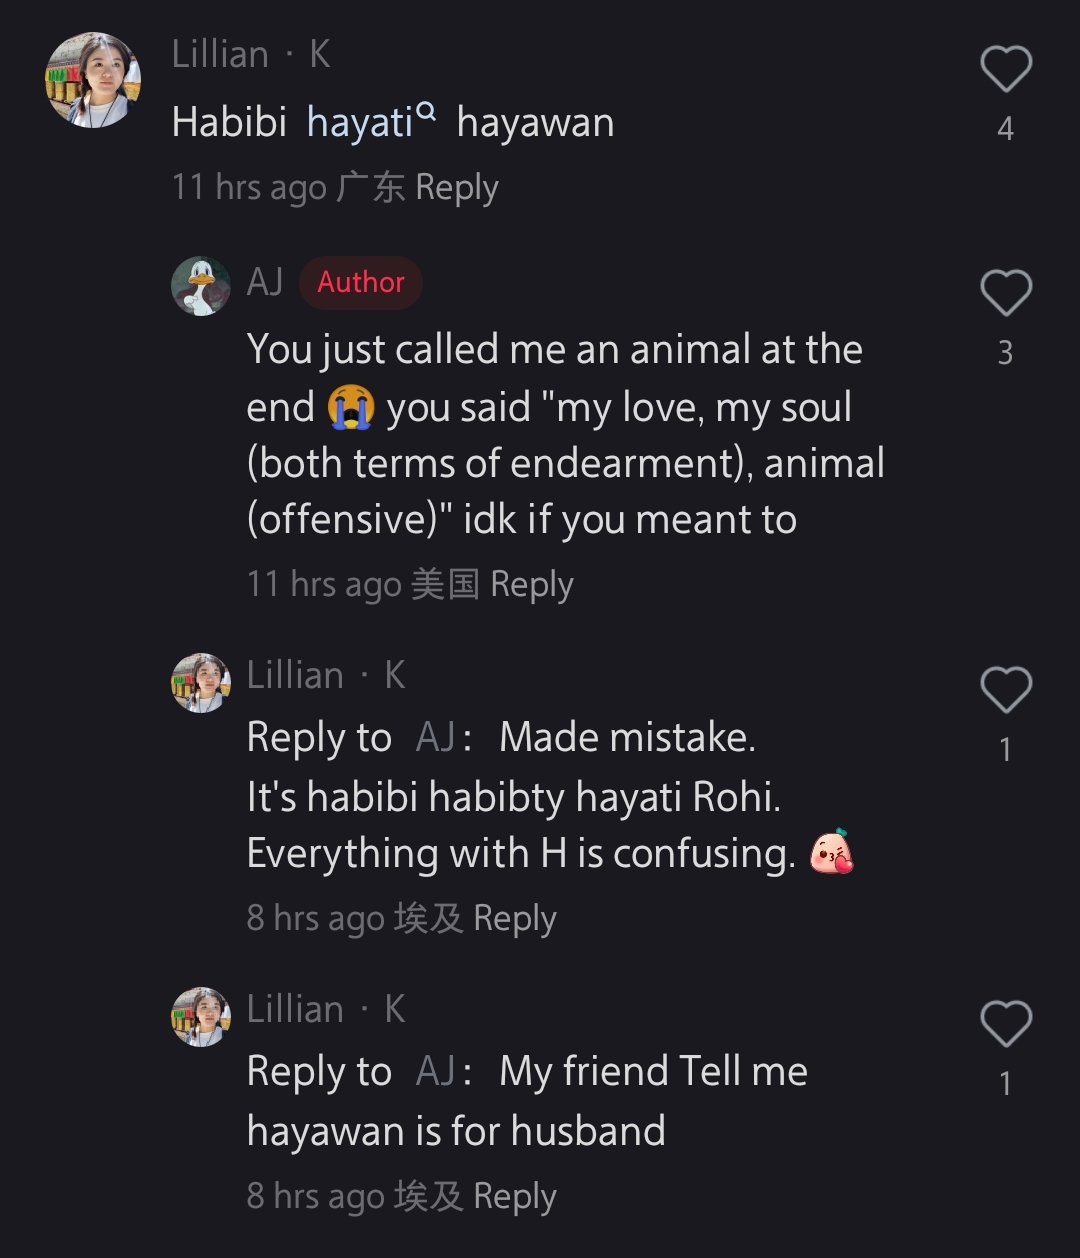Open AJ's profile via username

[265, 282]
